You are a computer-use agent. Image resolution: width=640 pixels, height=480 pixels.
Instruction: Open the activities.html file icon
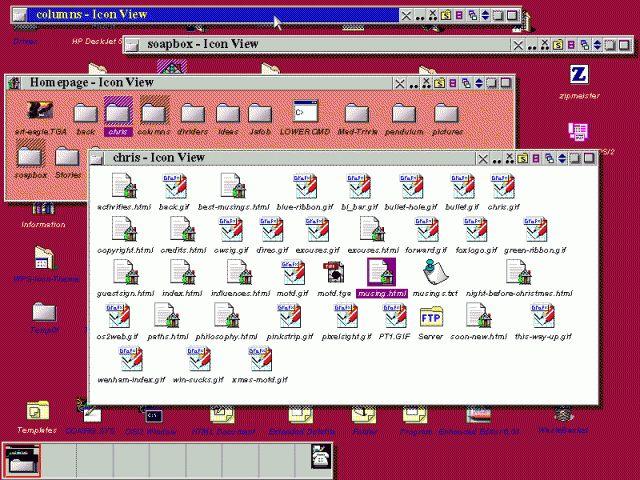point(123,186)
